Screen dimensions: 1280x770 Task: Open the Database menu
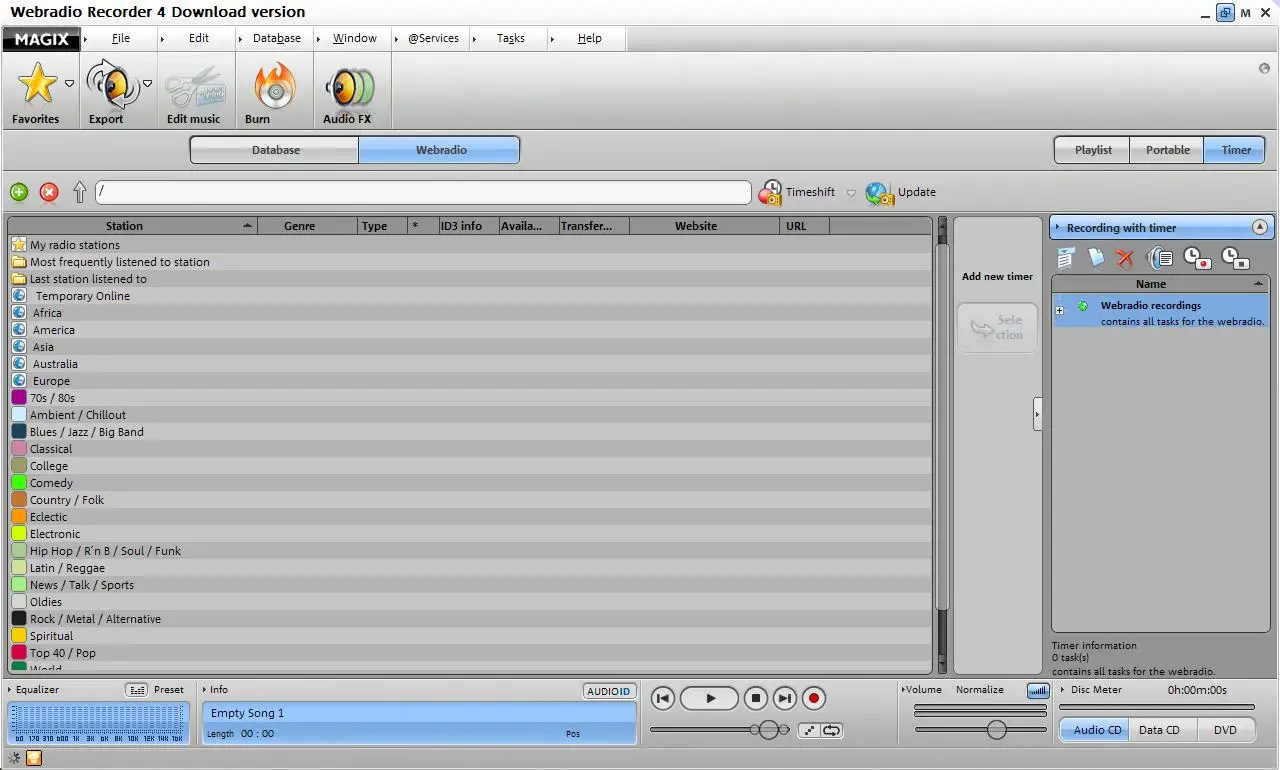(277, 38)
